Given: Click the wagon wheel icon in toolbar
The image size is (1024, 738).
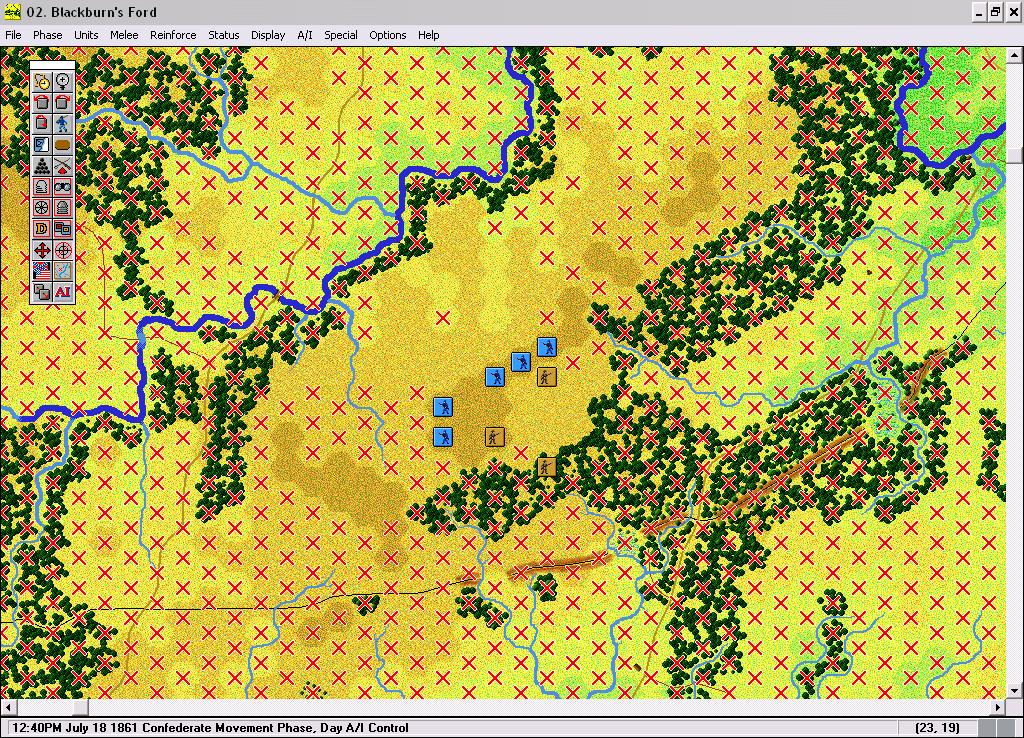Looking at the screenshot, I should (42, 208).
